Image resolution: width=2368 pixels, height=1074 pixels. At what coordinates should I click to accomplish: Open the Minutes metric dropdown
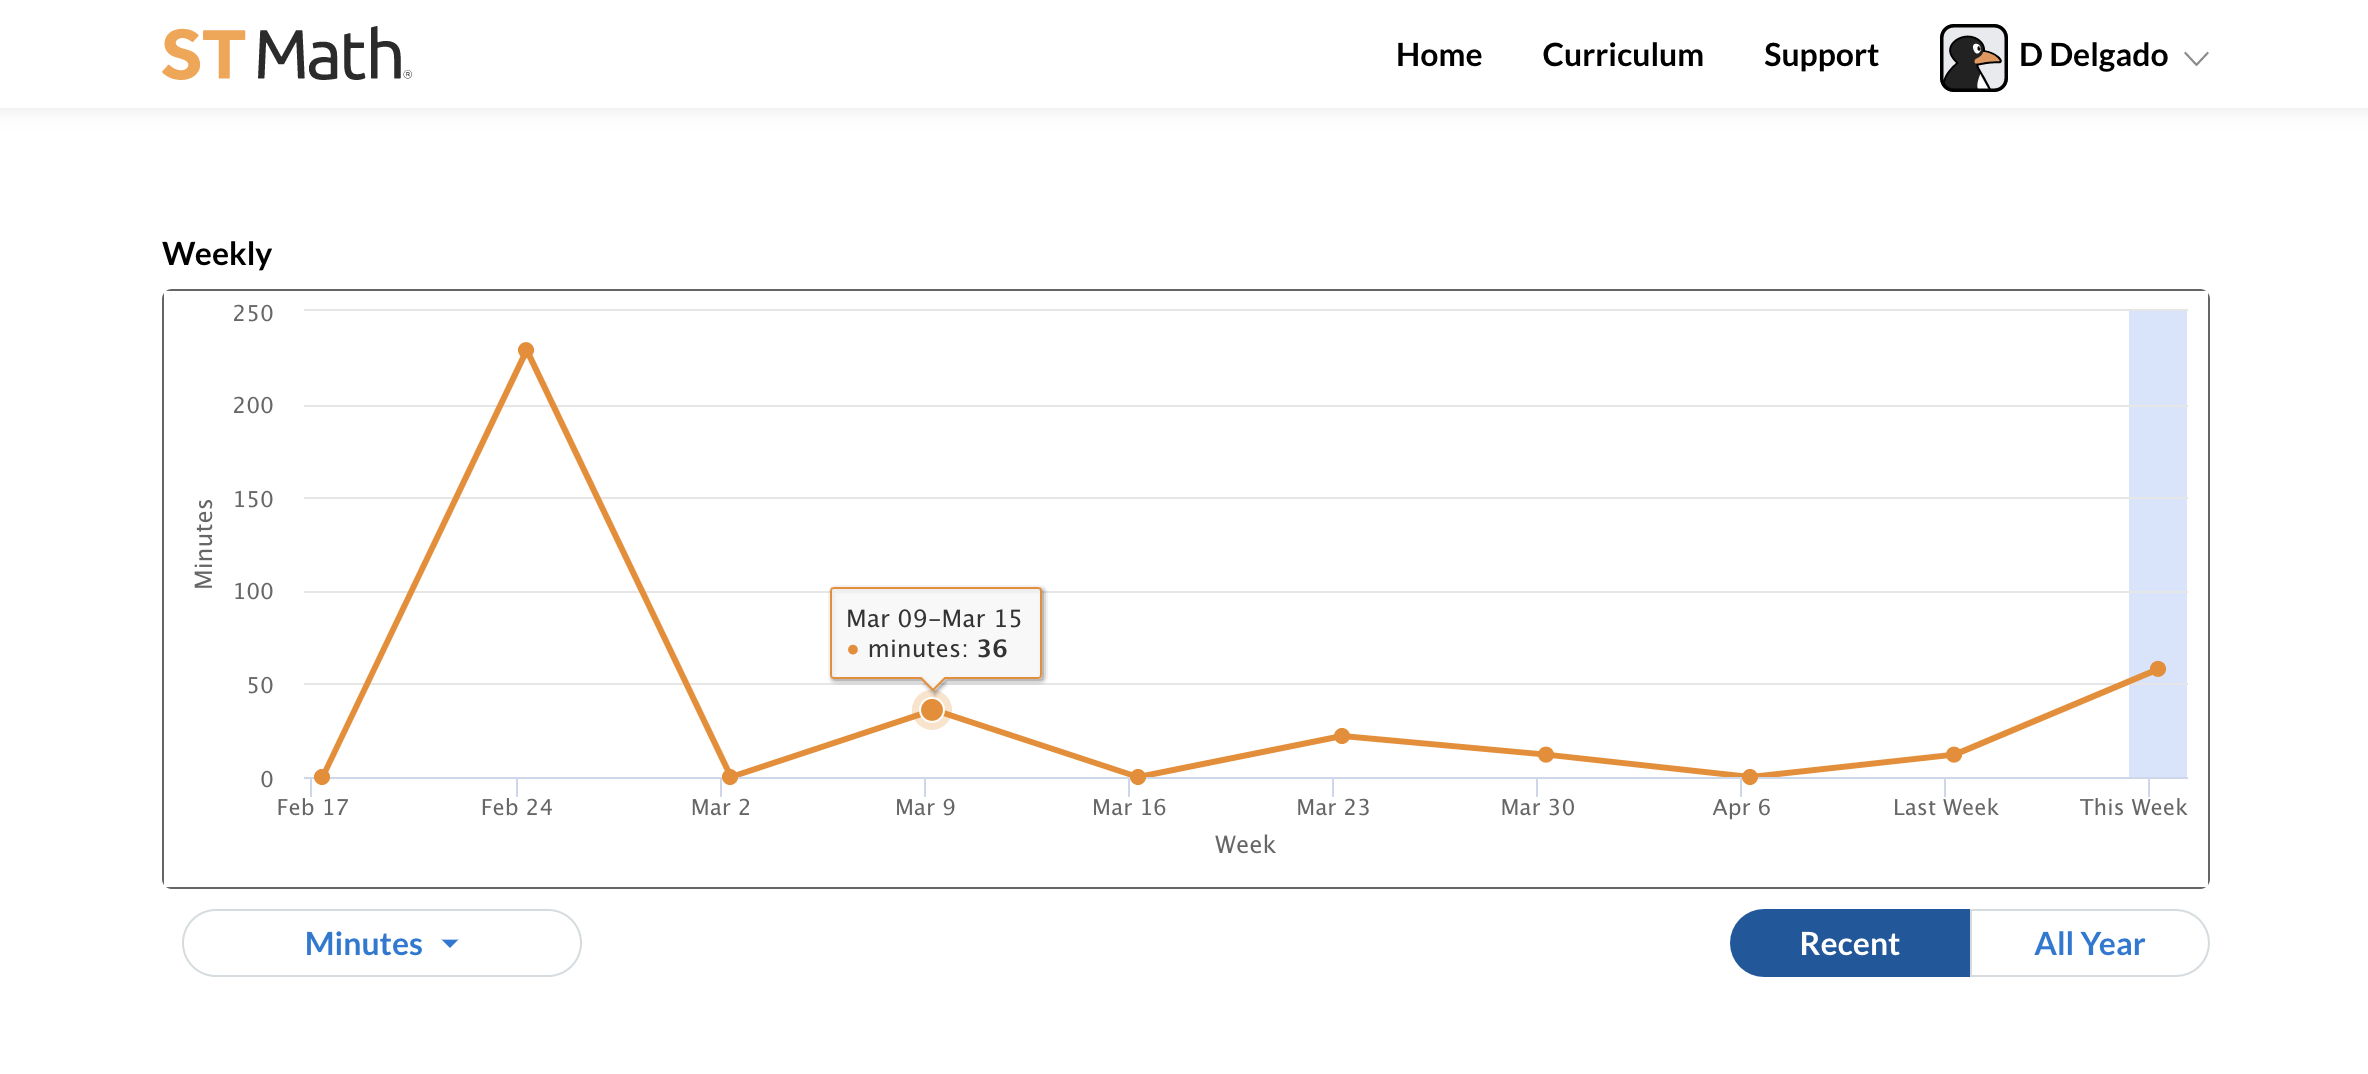pyautogui.click(x=364, y=943)
